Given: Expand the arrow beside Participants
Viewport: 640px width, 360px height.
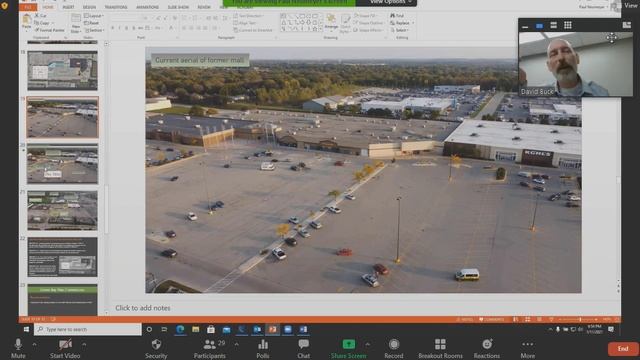Looking at the screenshot, I should [x=236, y=344].
